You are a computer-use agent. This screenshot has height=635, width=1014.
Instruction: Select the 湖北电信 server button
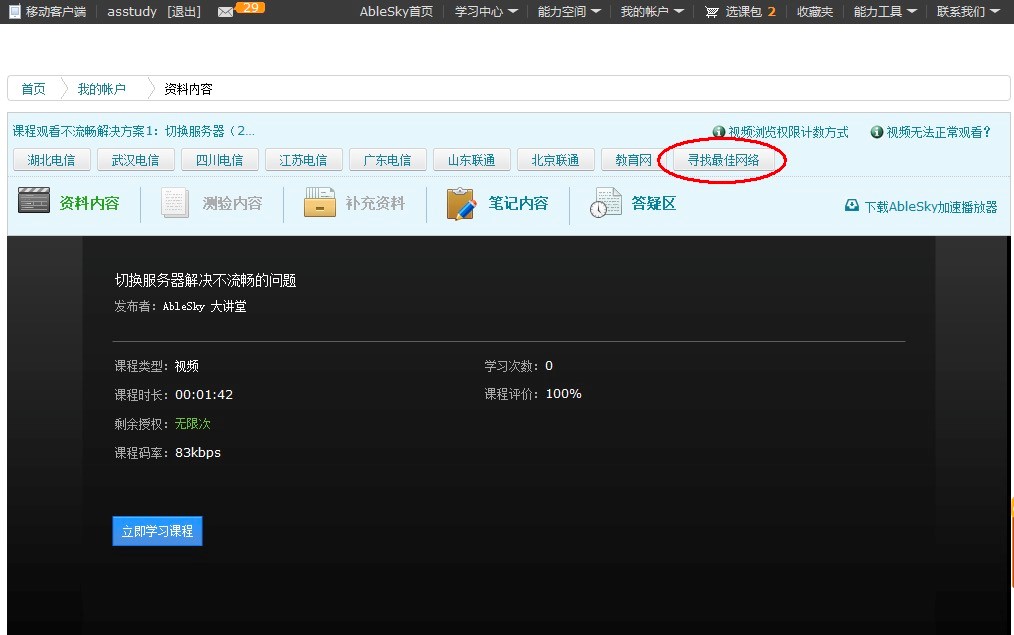tap(52, 160)
